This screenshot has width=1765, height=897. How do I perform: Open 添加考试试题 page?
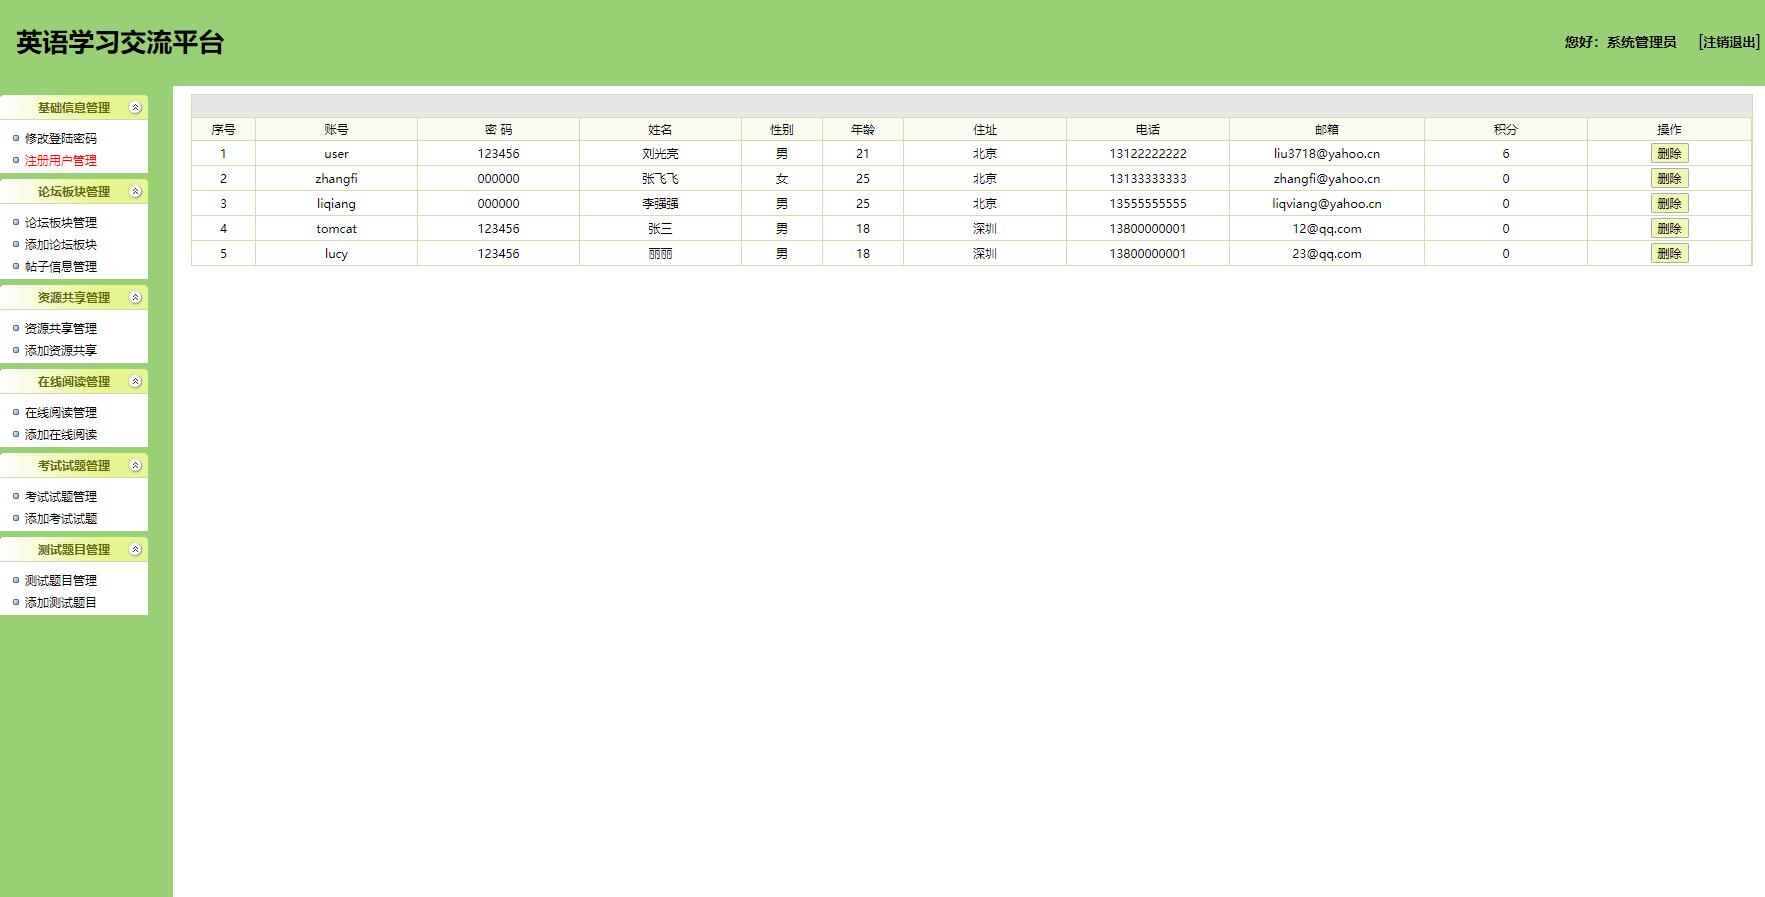pyautogui.click(x=61, y=519)
